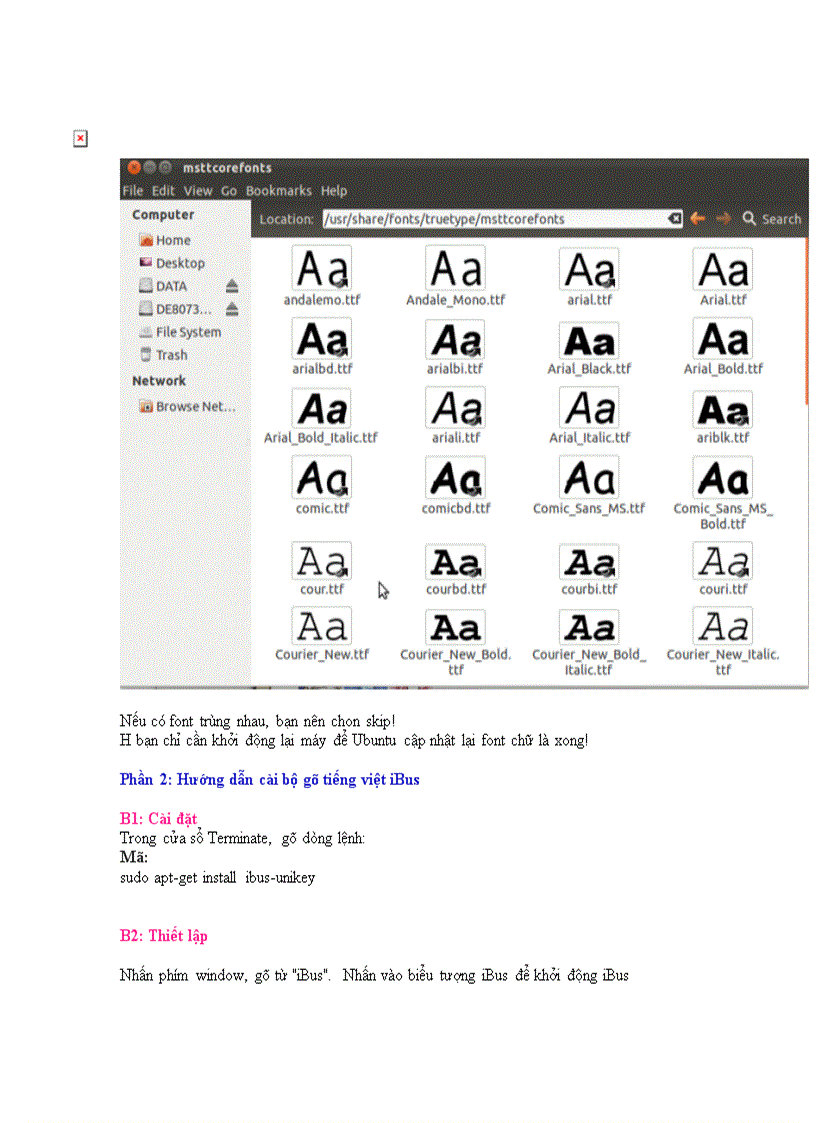The height and width of the screenshot is (1123, 816).
Task: Click the broken image placeholder icon
Action: coord(80,139)
